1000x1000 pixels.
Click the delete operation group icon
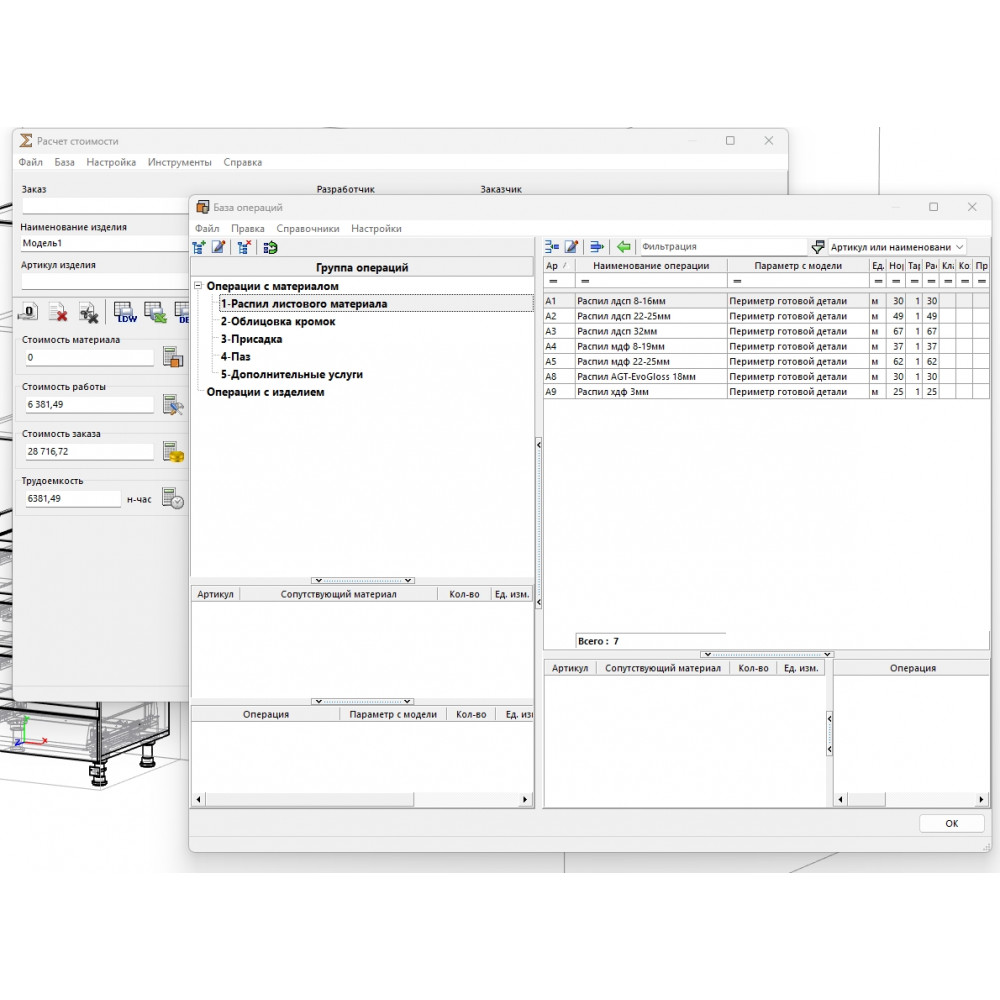(244, 247)
